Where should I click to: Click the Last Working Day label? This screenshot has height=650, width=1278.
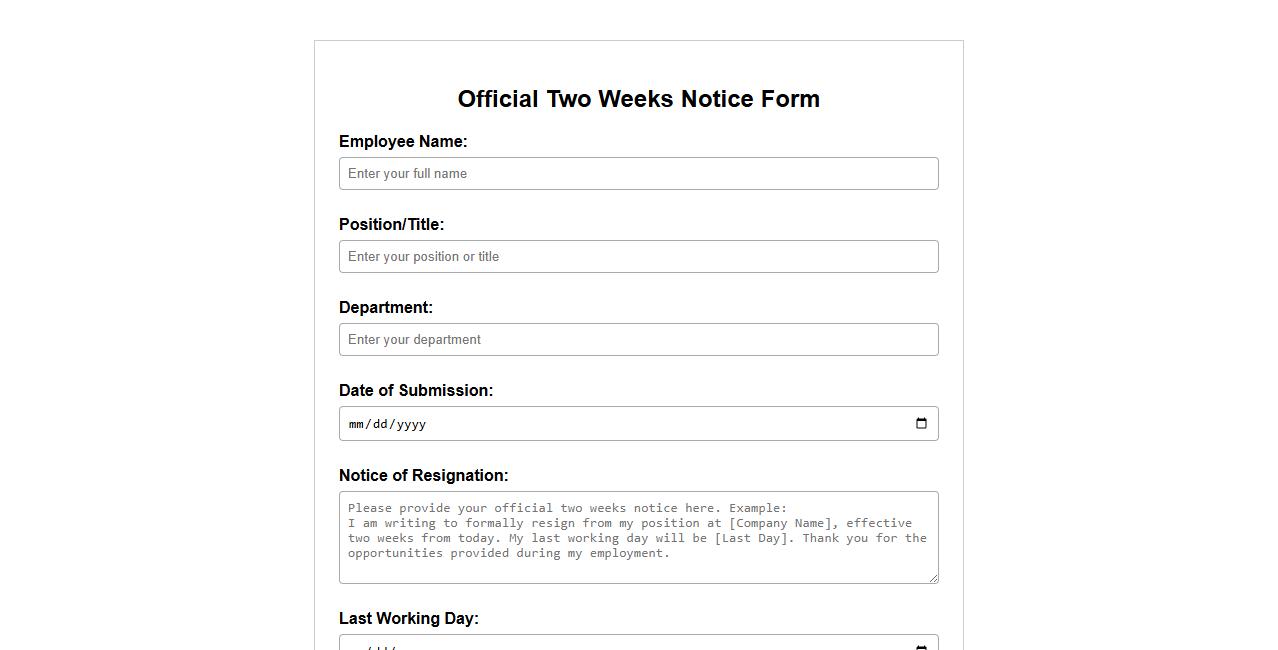pos(408,618)
